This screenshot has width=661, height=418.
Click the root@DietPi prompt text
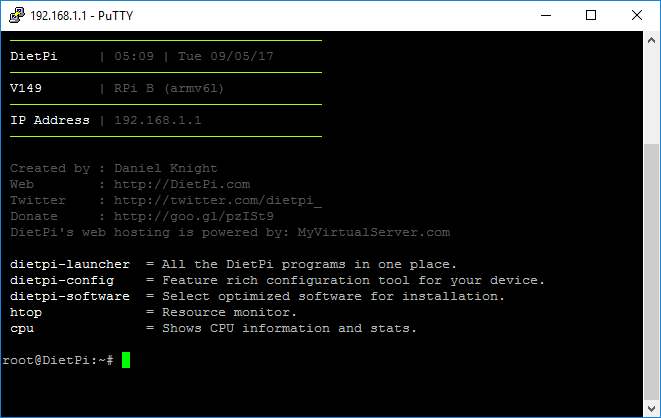click(58, 360)
